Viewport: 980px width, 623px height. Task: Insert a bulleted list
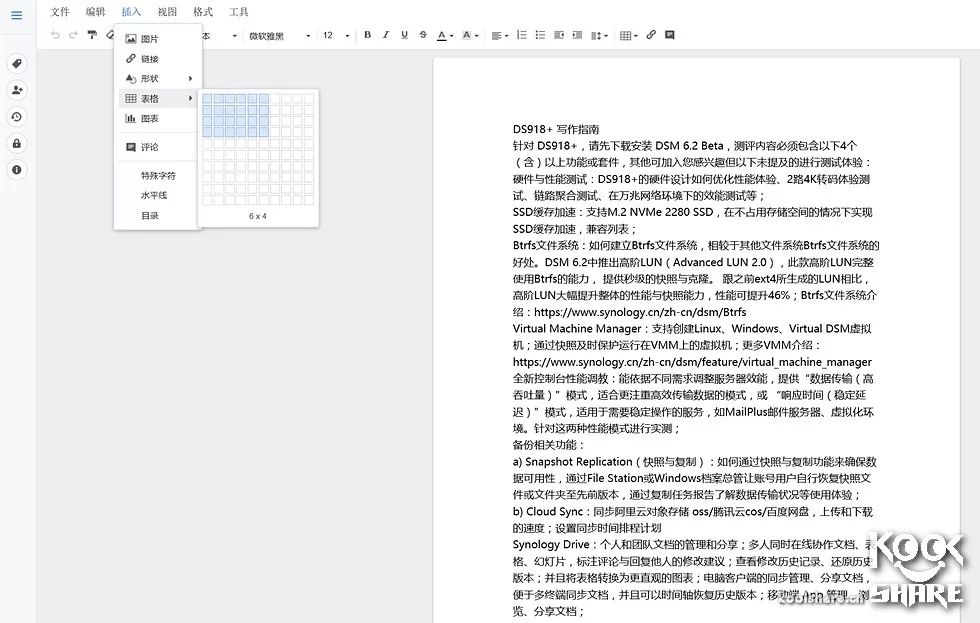(x=541, y=35)
